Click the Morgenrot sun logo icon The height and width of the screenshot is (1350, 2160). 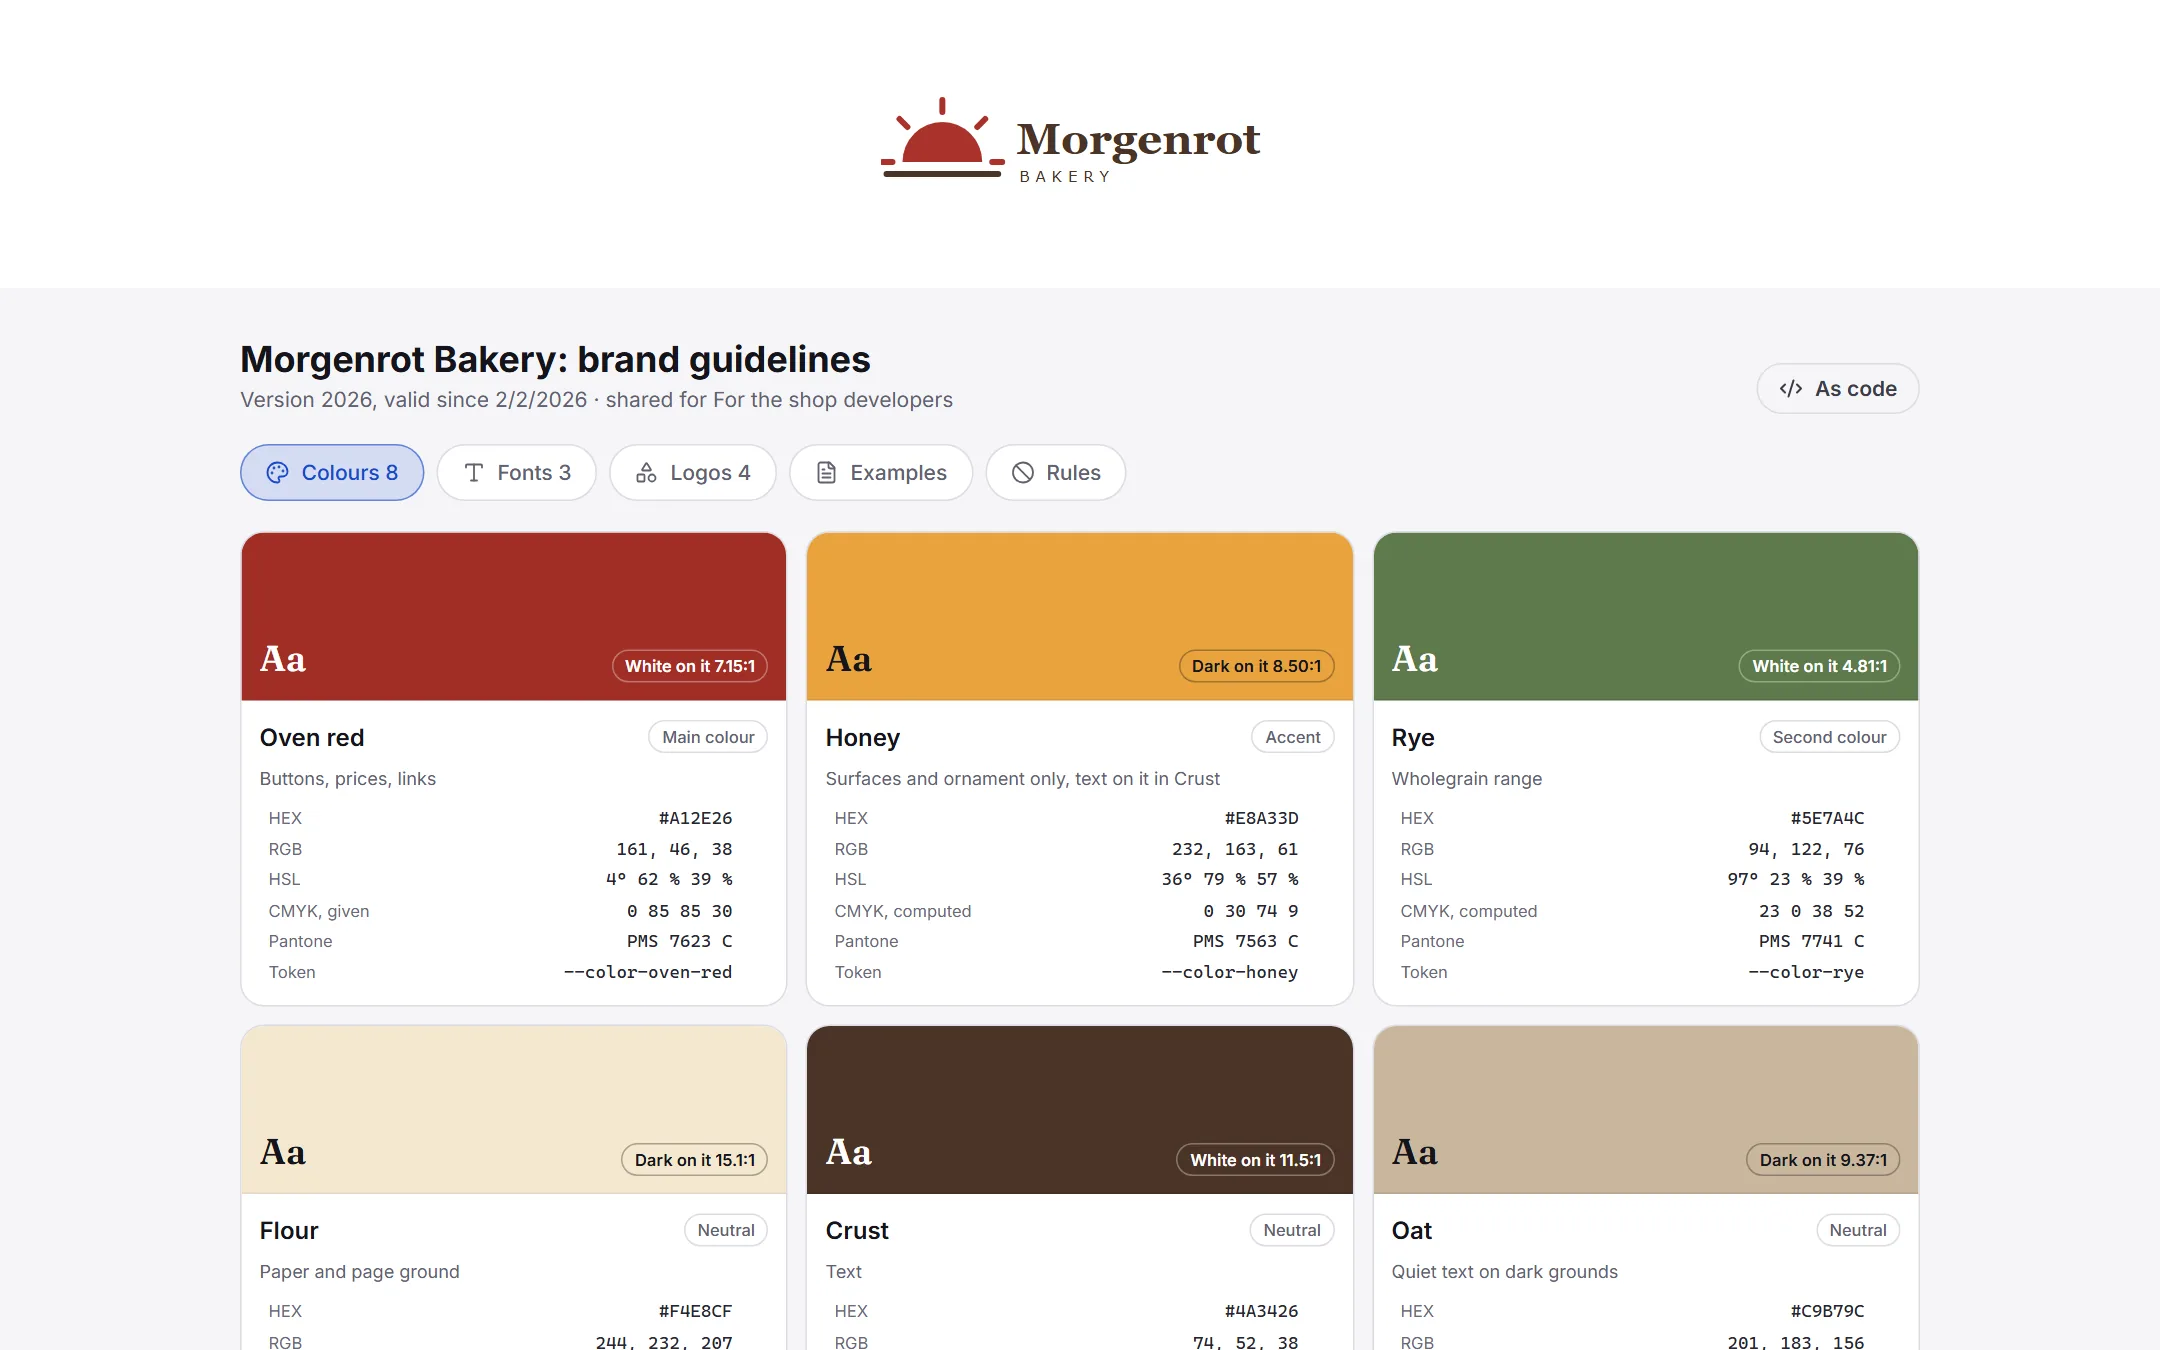click(x=942, y=138)
